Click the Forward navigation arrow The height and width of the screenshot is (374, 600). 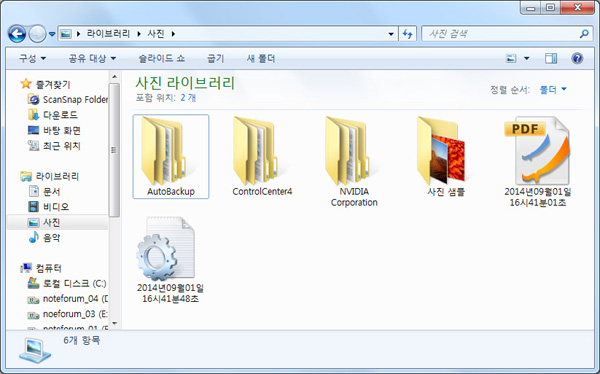point(38,34)
